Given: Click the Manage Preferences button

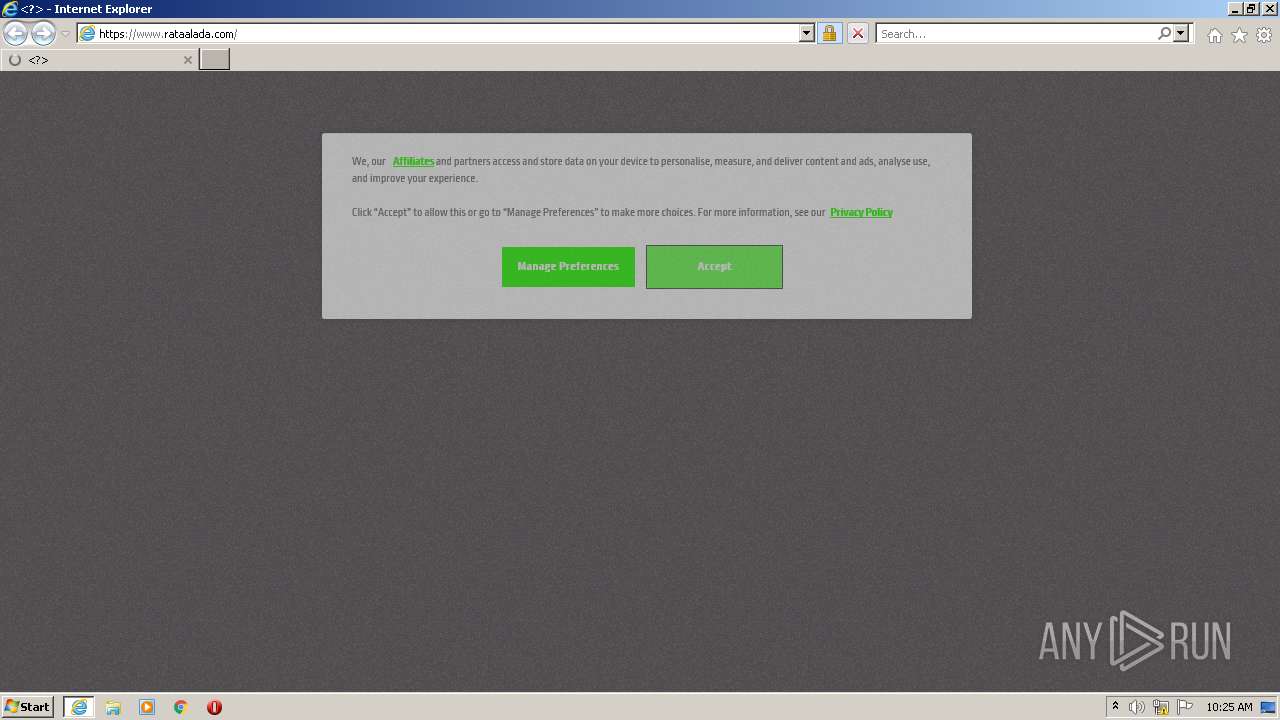Looking at the screenshot, I should [x=568, y=267].
